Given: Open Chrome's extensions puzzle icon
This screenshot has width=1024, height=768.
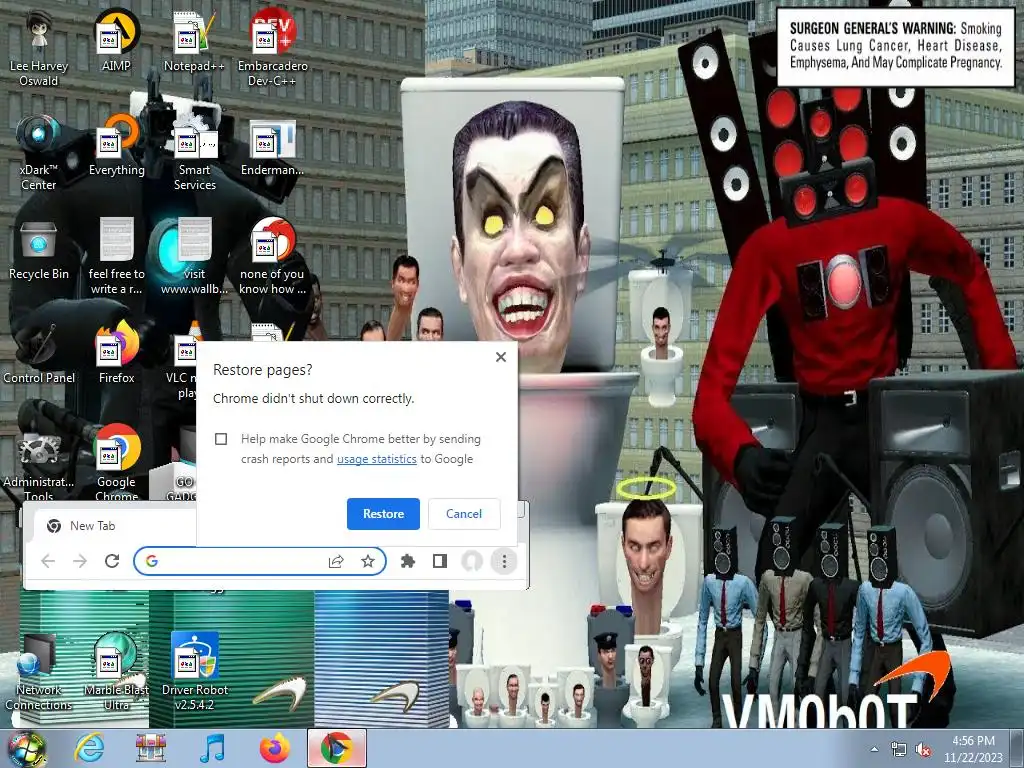Looking at the screenshot, I should point(408,561).
